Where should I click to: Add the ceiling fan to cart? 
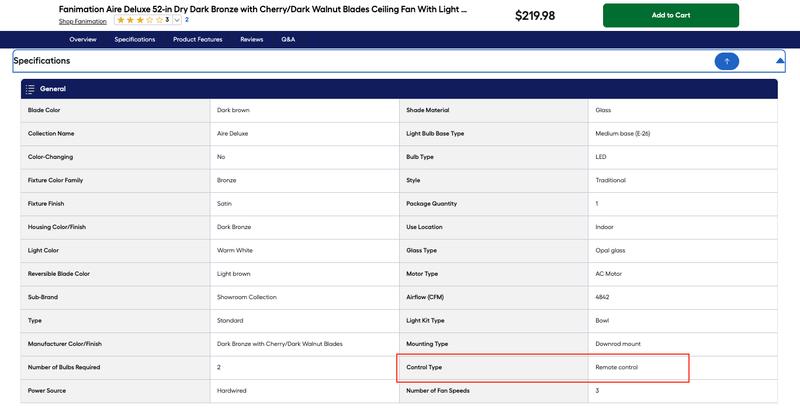pyautogui.click(x=670, y=15)
